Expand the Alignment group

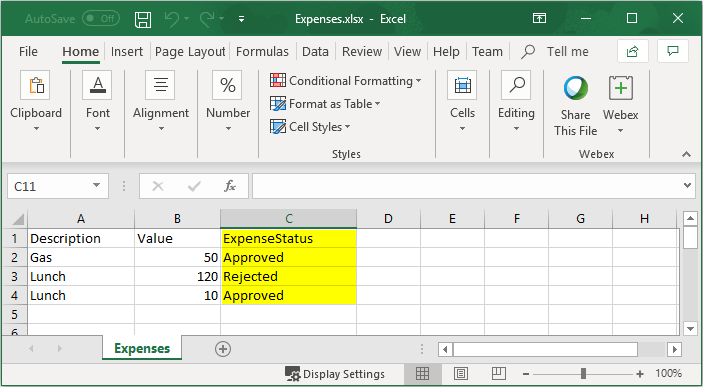point(161,101)
